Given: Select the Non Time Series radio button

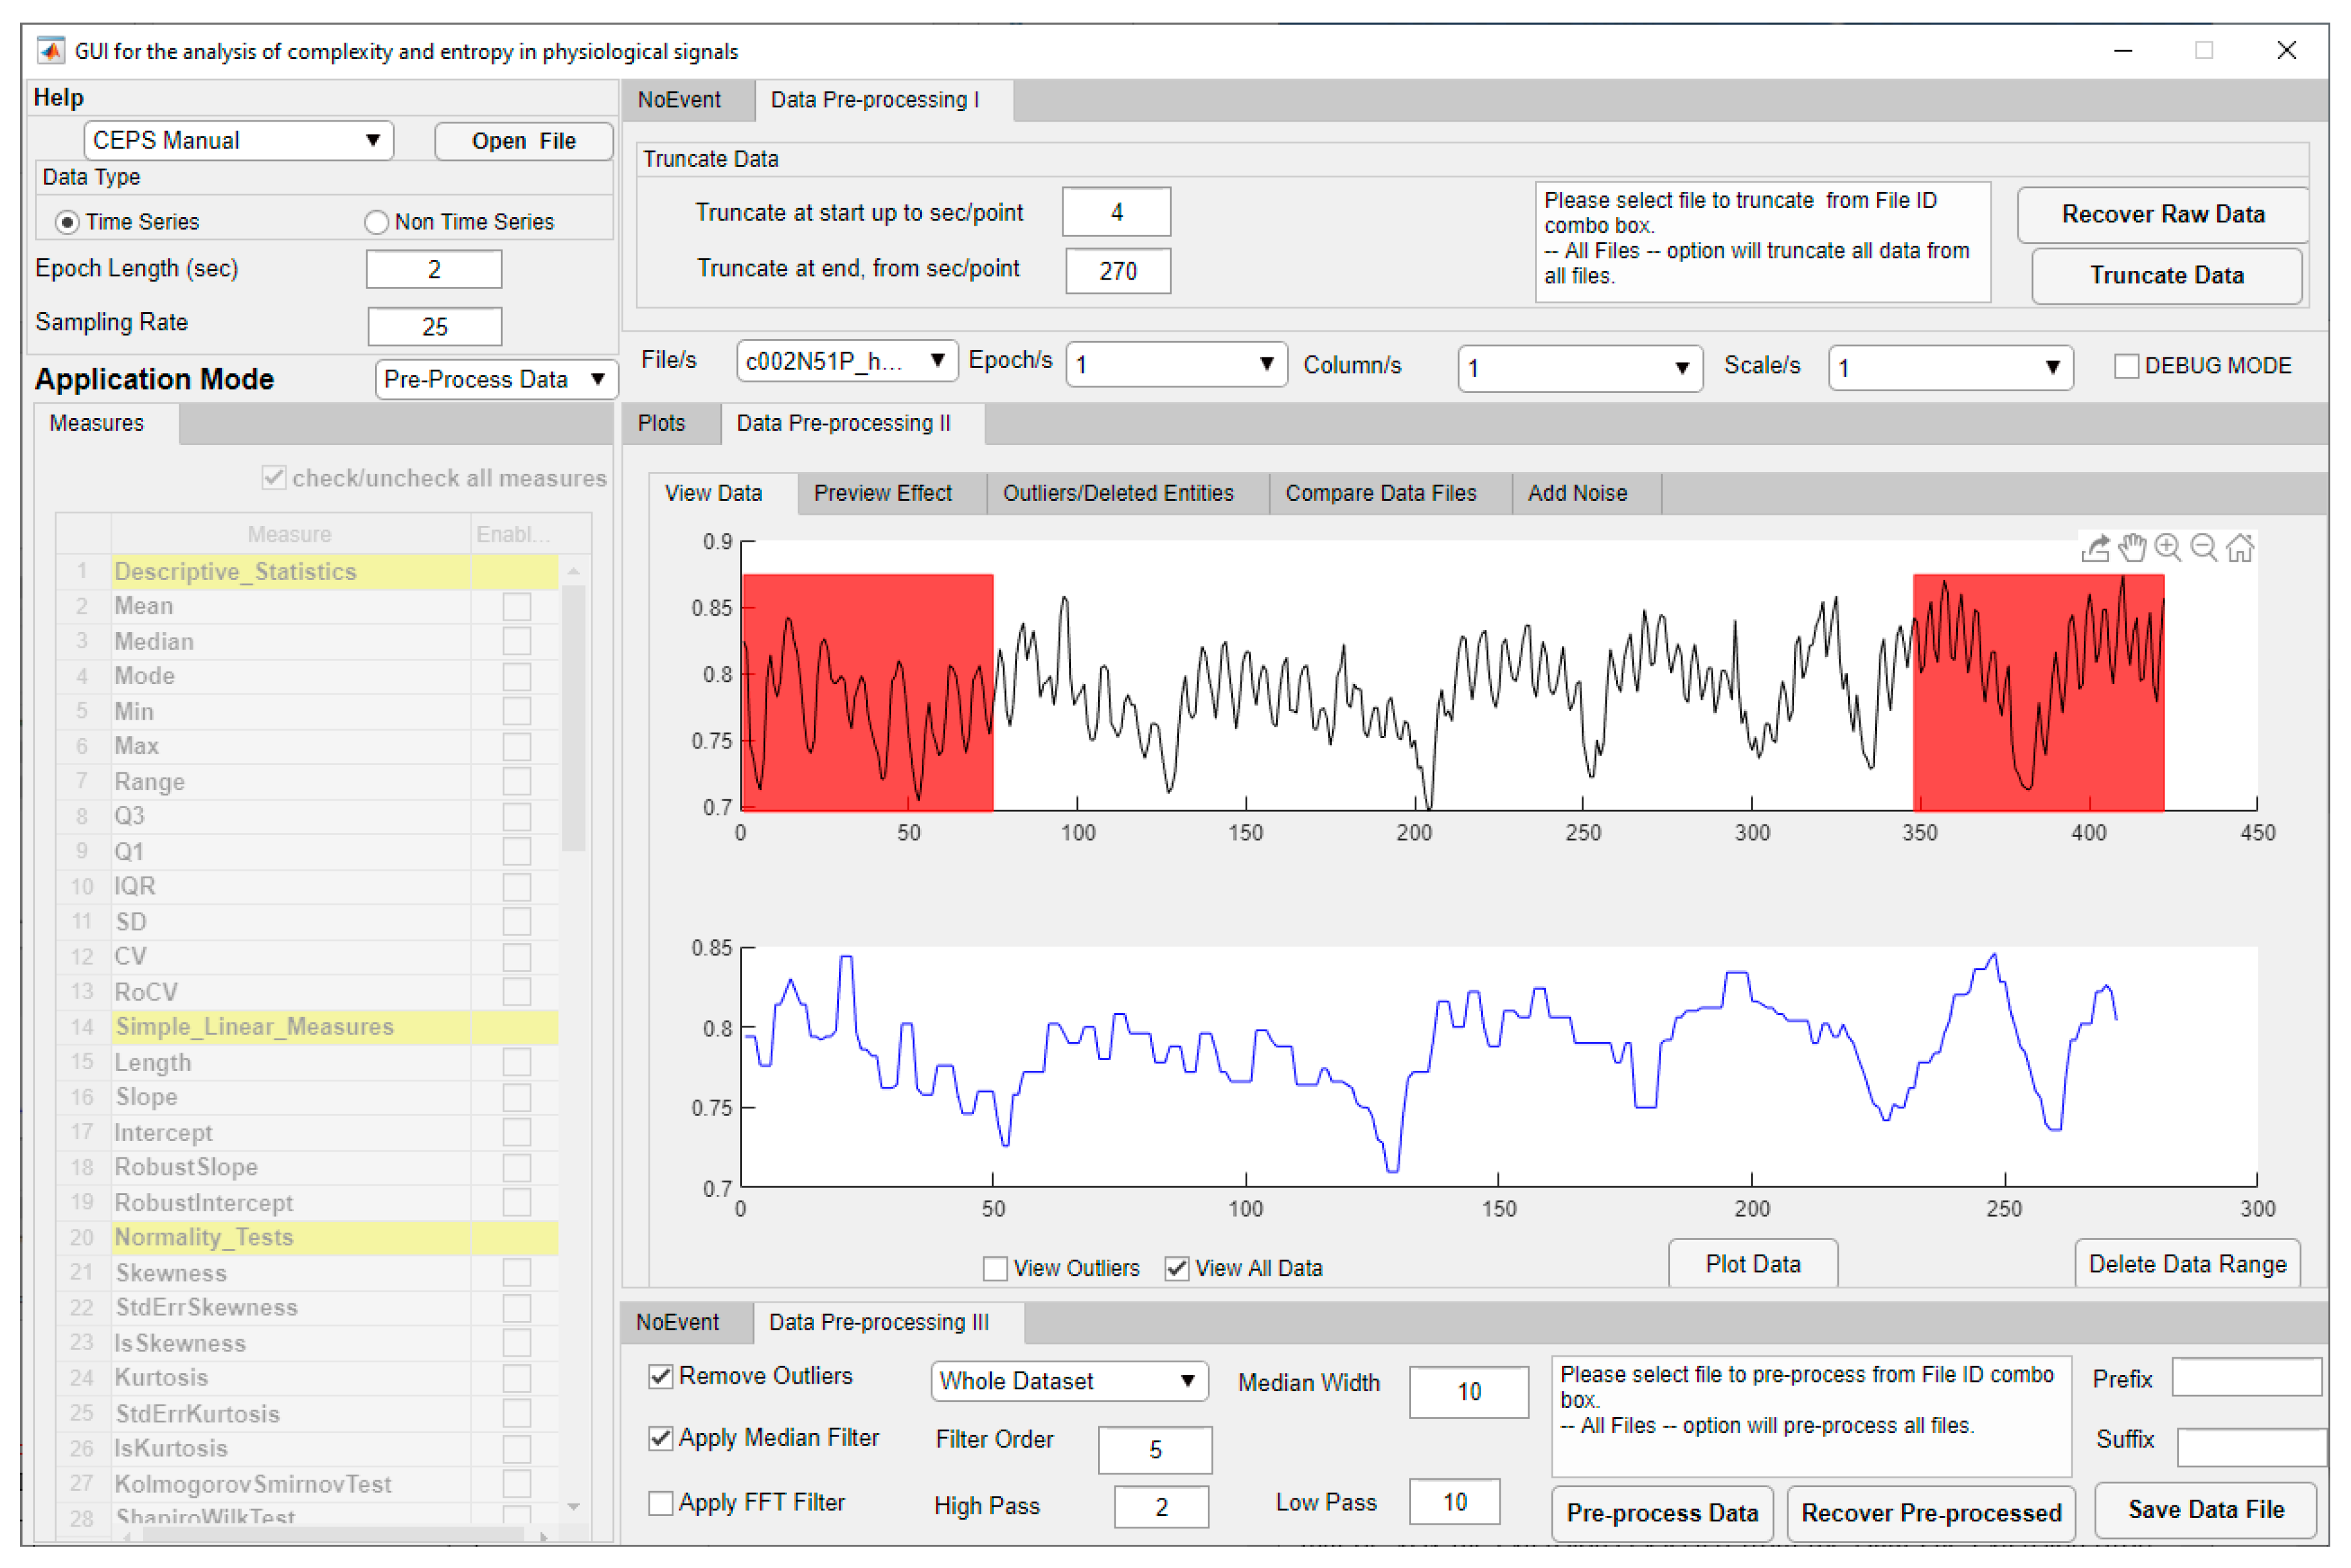Looking at the screenshot, I should click(376, 222).
